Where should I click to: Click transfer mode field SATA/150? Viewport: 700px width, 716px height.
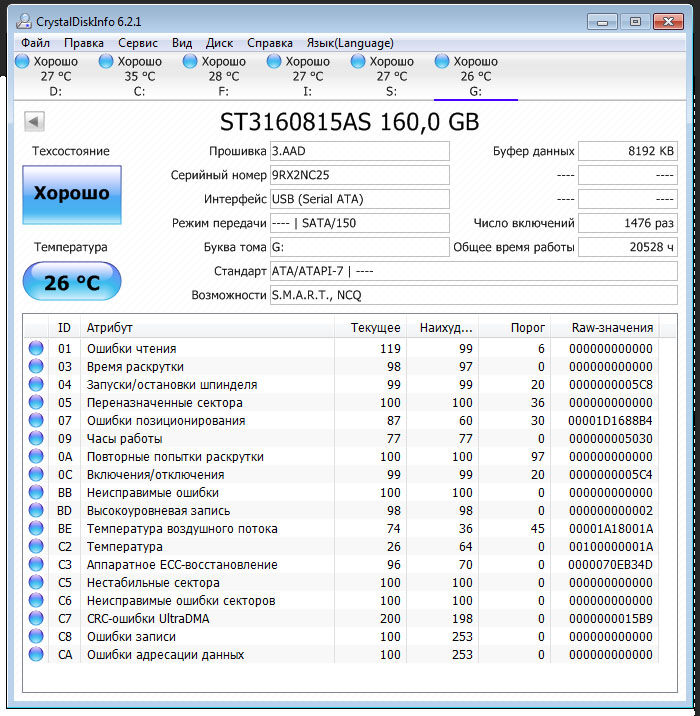[x=359, y=223]
